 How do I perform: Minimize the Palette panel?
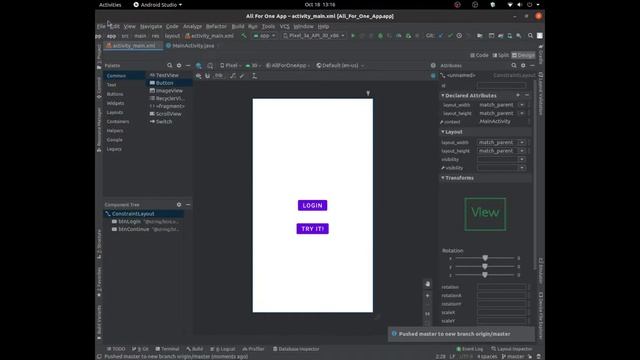188,65
